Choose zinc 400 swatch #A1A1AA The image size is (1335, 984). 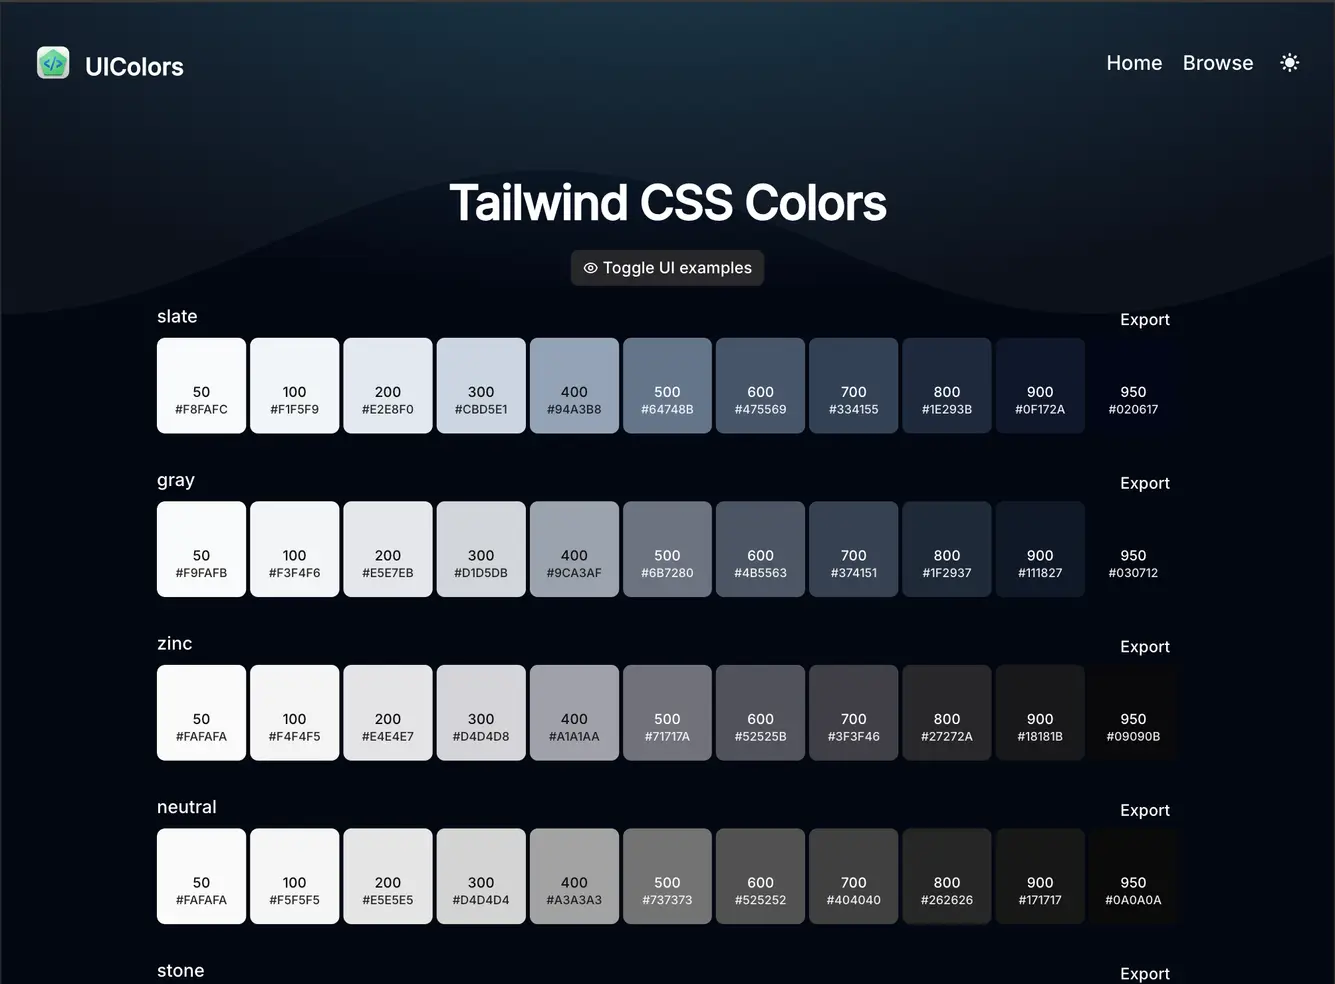[x=574, y=713]
